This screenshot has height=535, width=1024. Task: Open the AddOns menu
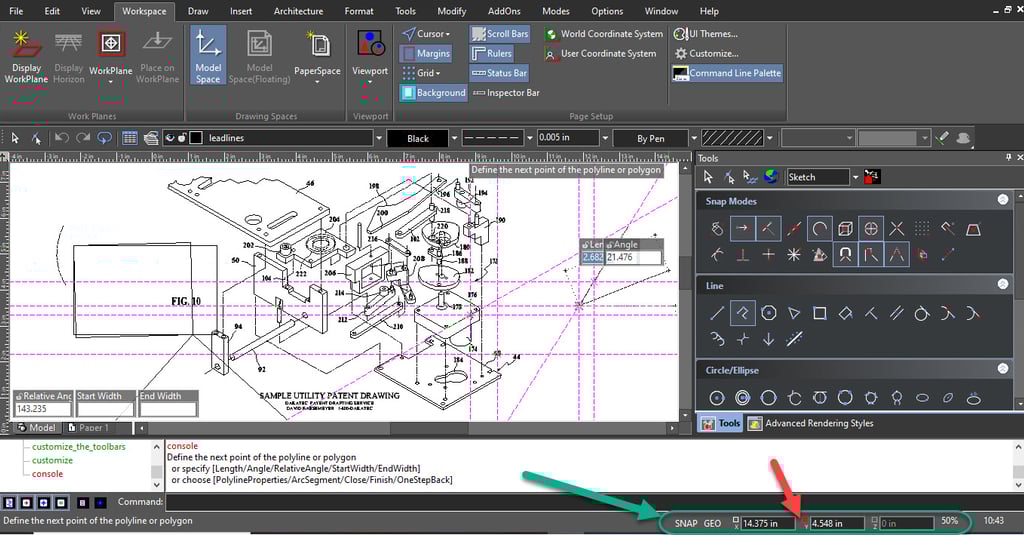coord(504,11)
